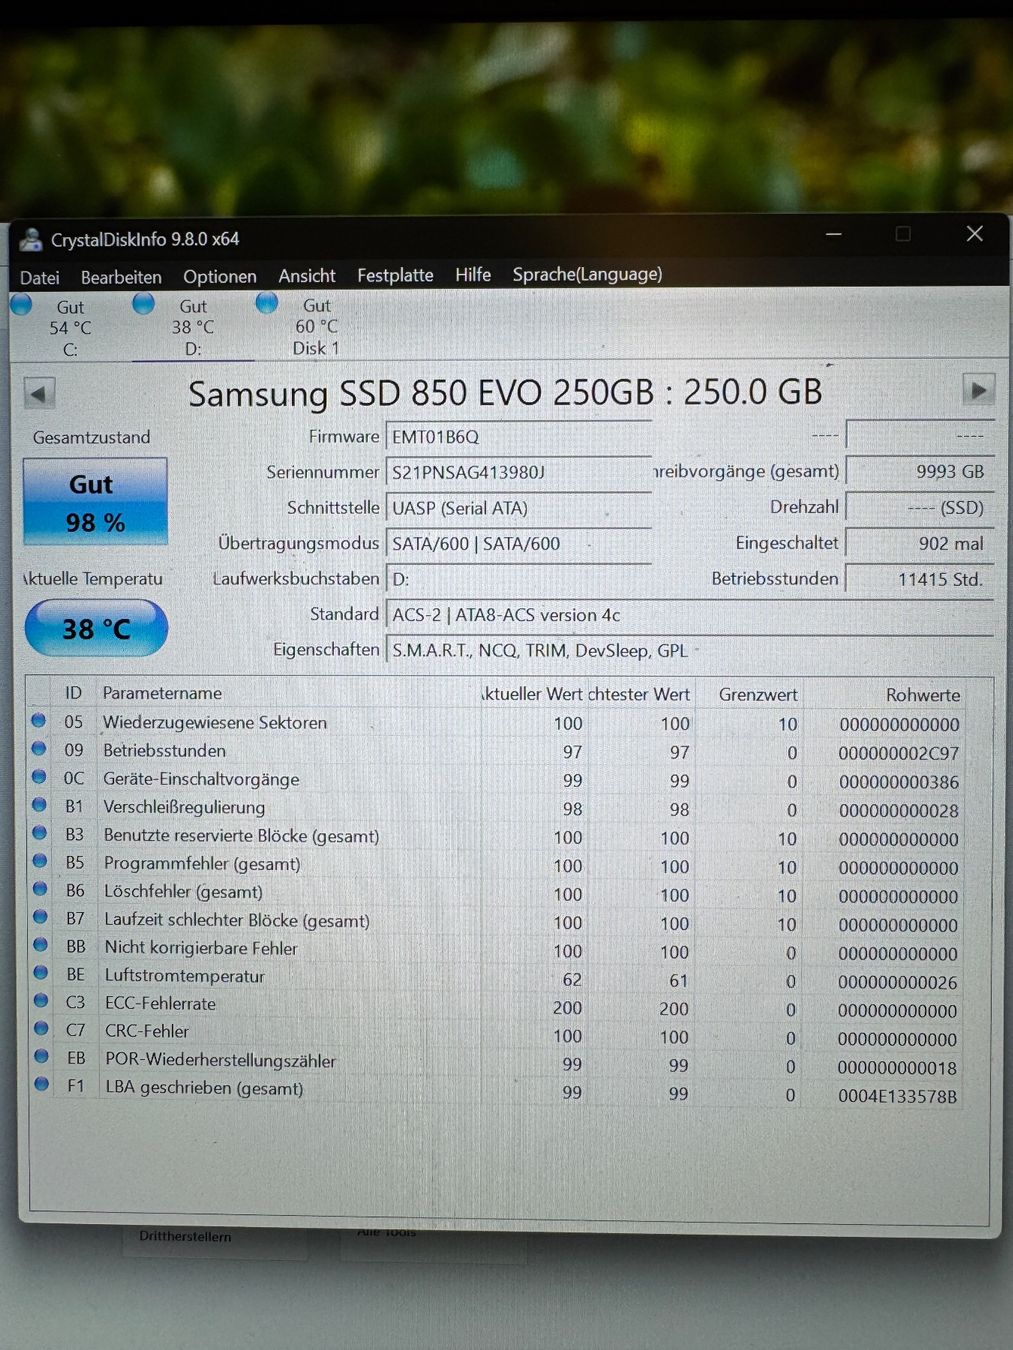Viewport: 1013px width, 1350px height.
Task: Click the Betriebsstunden value 11415 Std.
Action: coord(920,579)
